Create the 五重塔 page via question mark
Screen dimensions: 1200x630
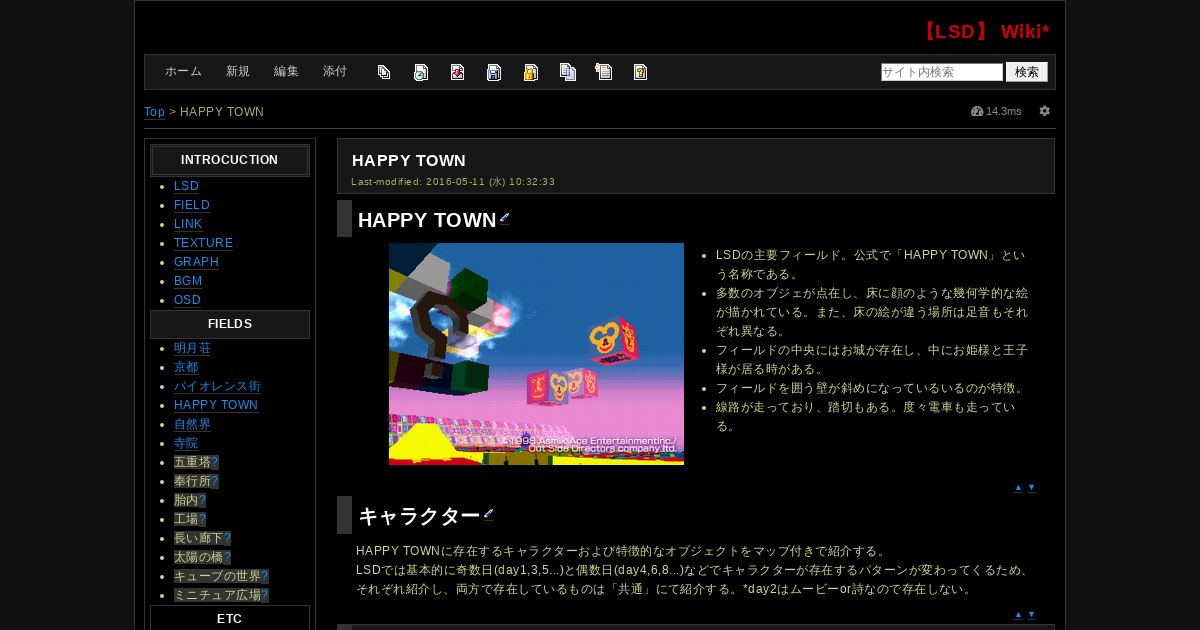pyautogui.click(x=215, y=462)
